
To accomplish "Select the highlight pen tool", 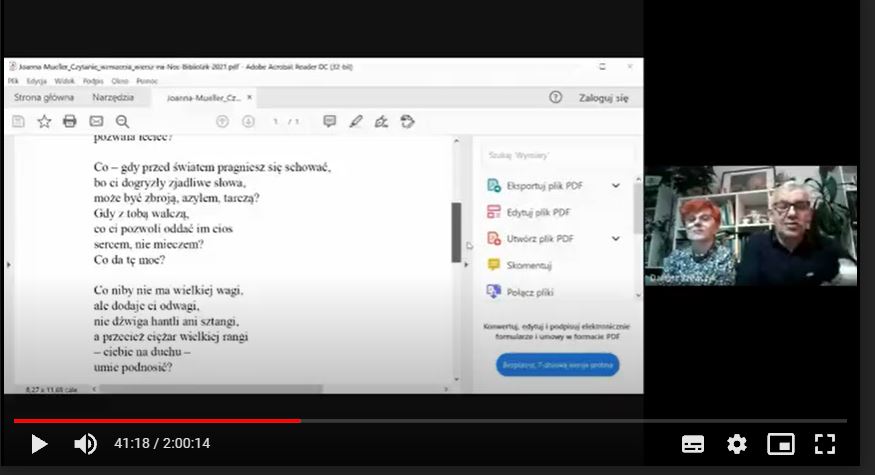I will (x=355, y=121).
